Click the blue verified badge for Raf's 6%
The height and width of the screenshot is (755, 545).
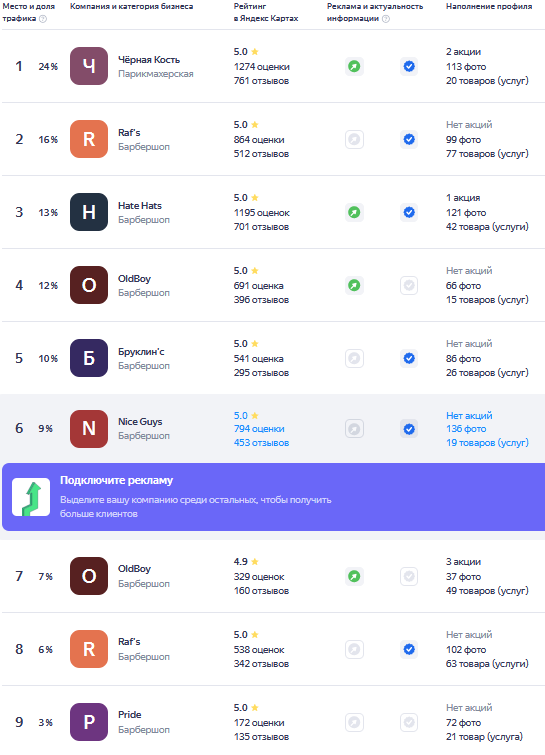pos(409,650)
